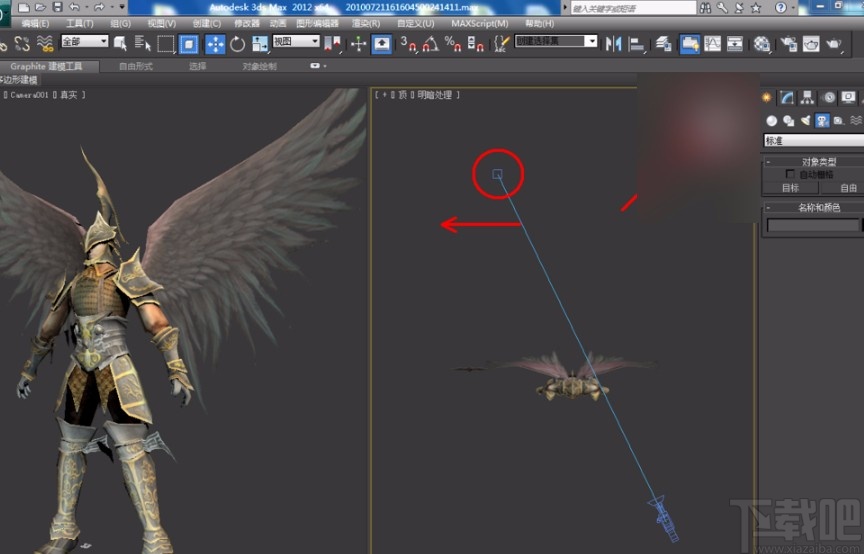This screenshot has width=864, height=554.
Task: Switch to the 自由形式 ribbon tab
Action: 136,66
